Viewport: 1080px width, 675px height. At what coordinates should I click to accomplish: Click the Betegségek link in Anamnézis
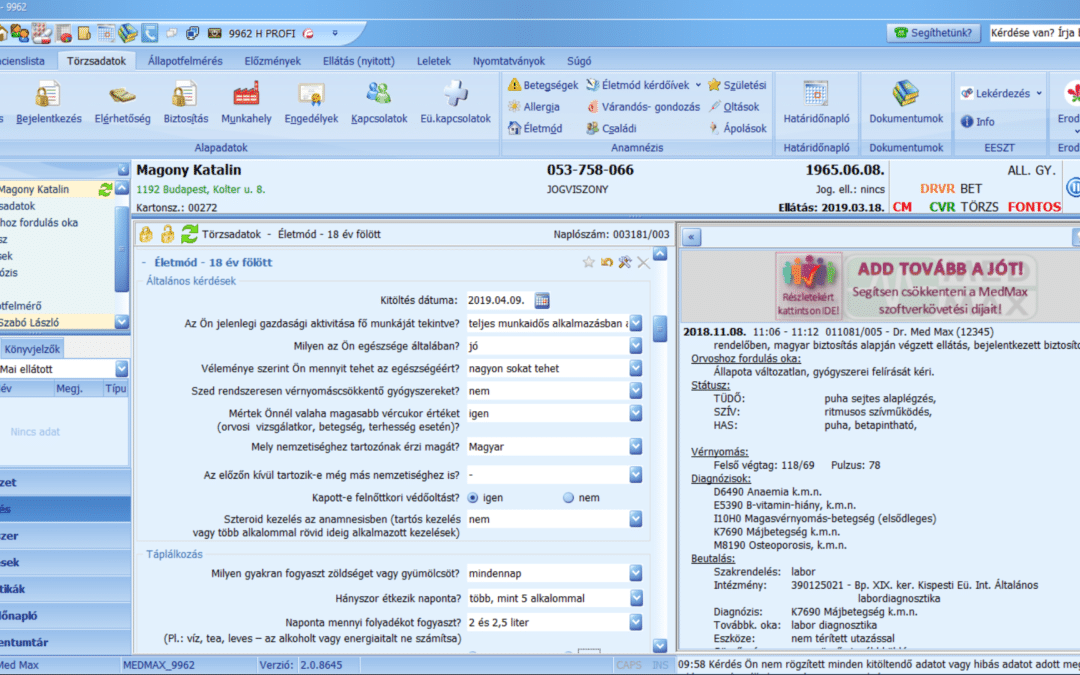[543, 85]
